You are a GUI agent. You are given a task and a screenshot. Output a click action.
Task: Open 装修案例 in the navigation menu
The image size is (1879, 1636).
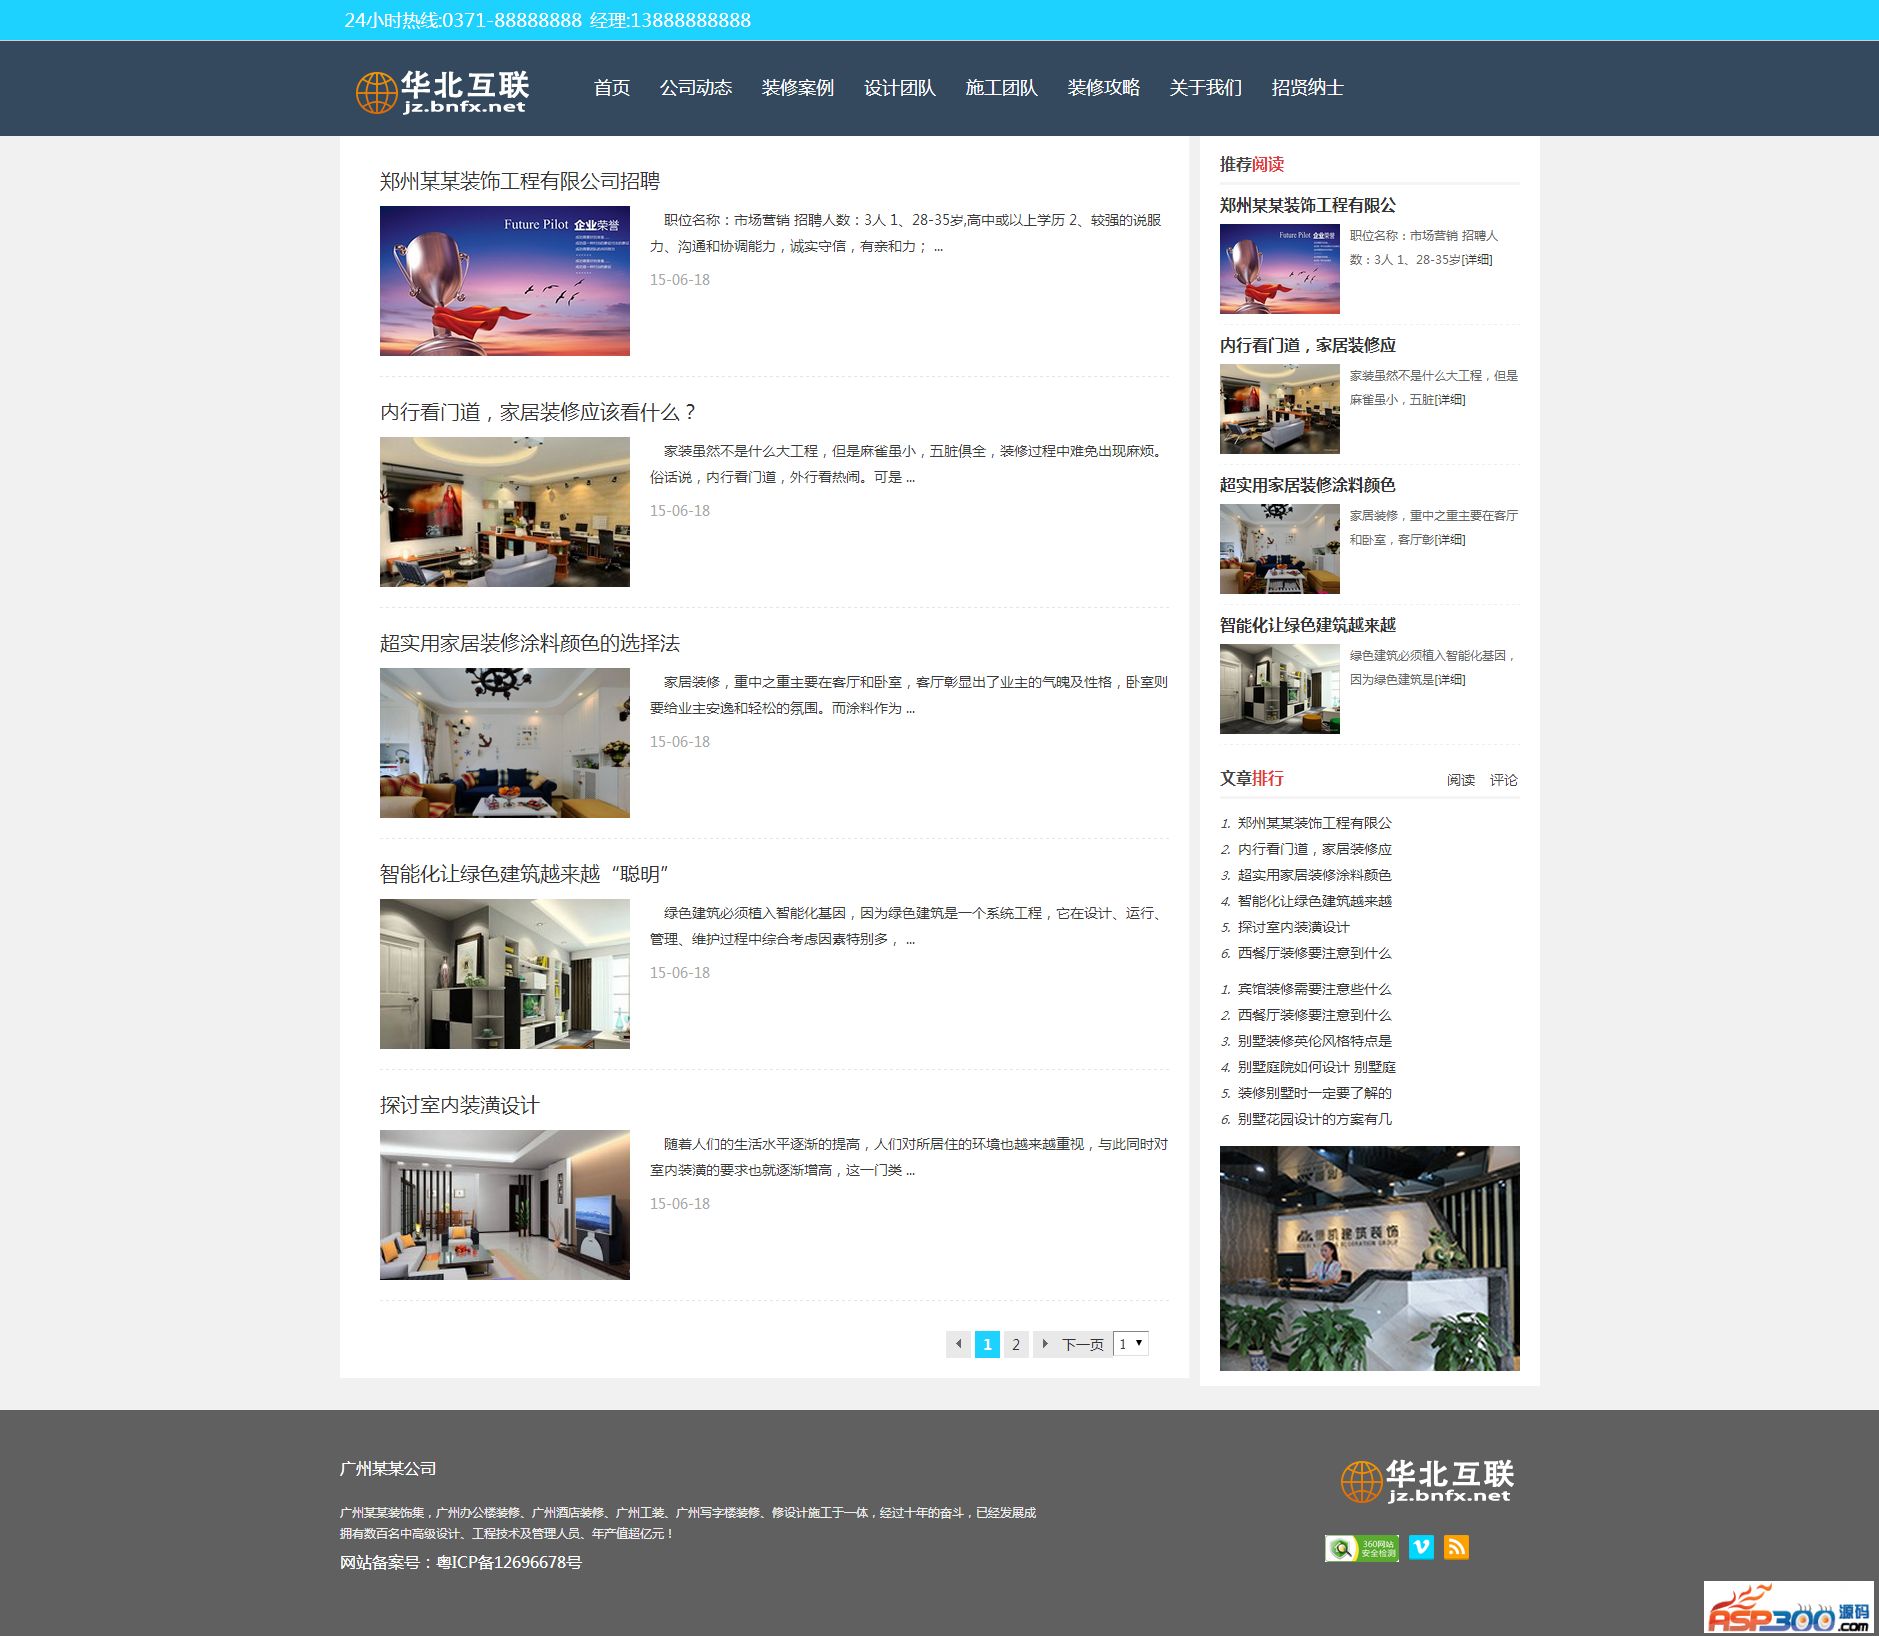[x=797, y=88]
